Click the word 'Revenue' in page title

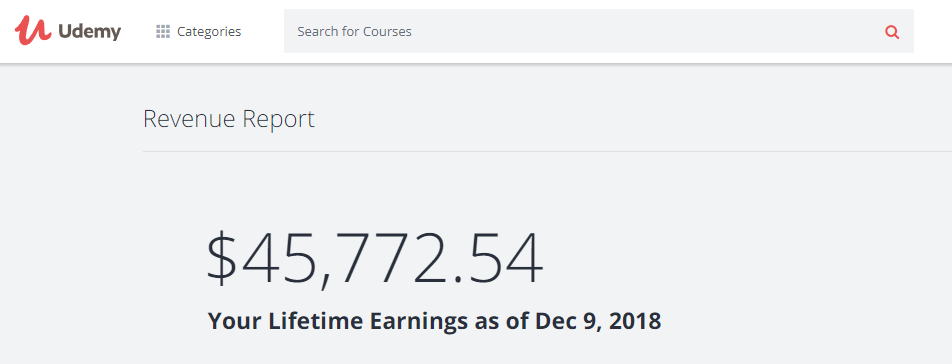[189, 119]
